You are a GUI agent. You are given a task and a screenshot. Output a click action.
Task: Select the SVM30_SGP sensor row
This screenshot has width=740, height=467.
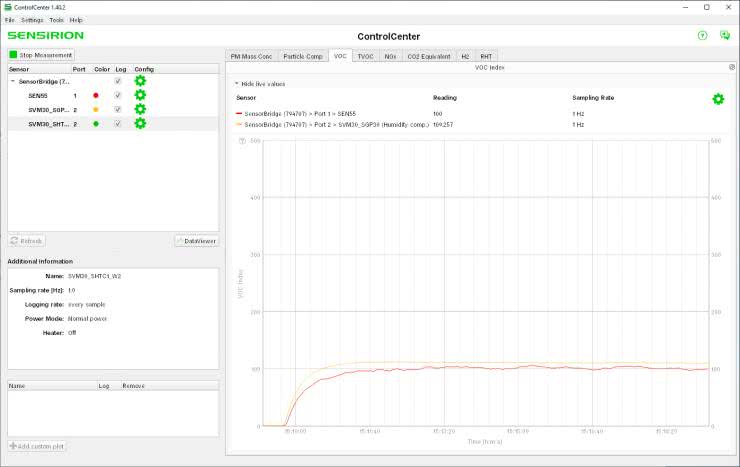pyautogui.click(x=48, y=109)
